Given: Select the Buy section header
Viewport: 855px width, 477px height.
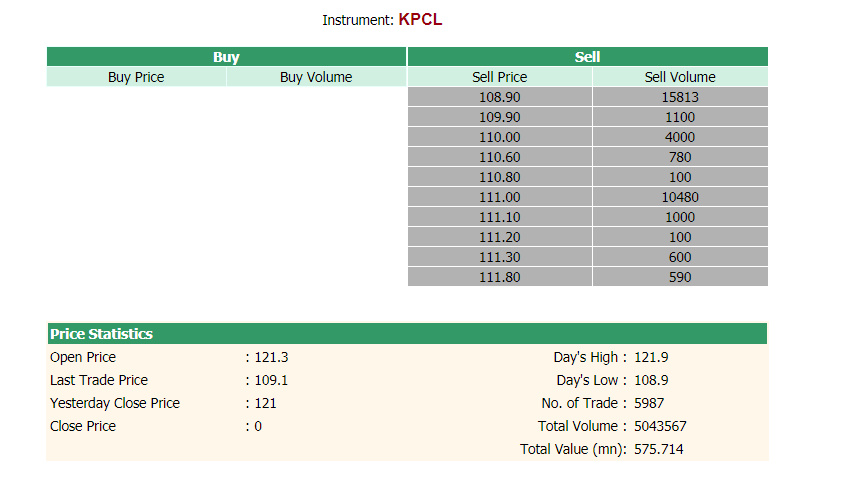Looking at the screenshot, I should (x=226, y=57).
